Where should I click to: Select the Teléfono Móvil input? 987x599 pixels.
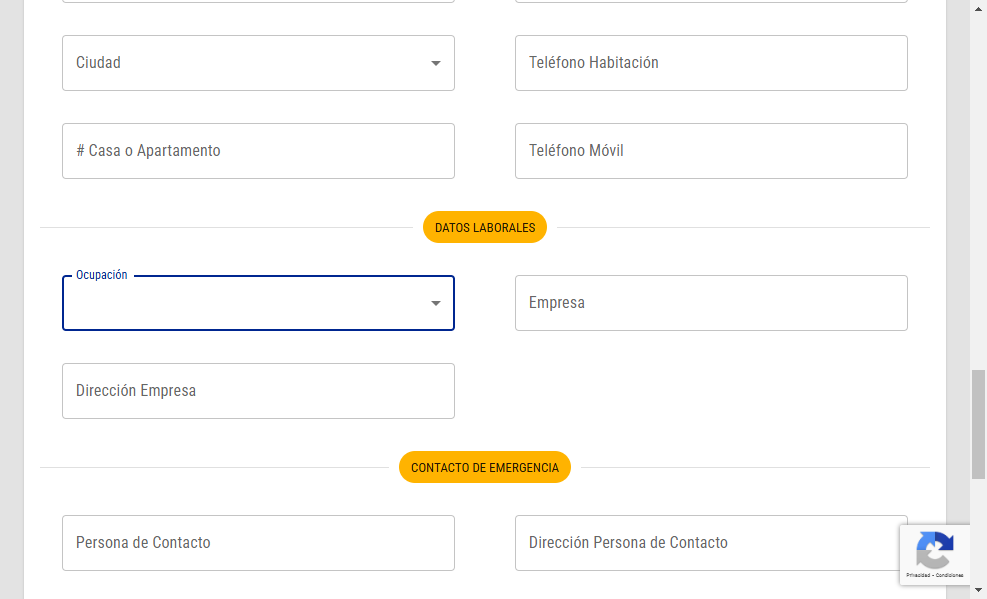[x=711, y=151]
